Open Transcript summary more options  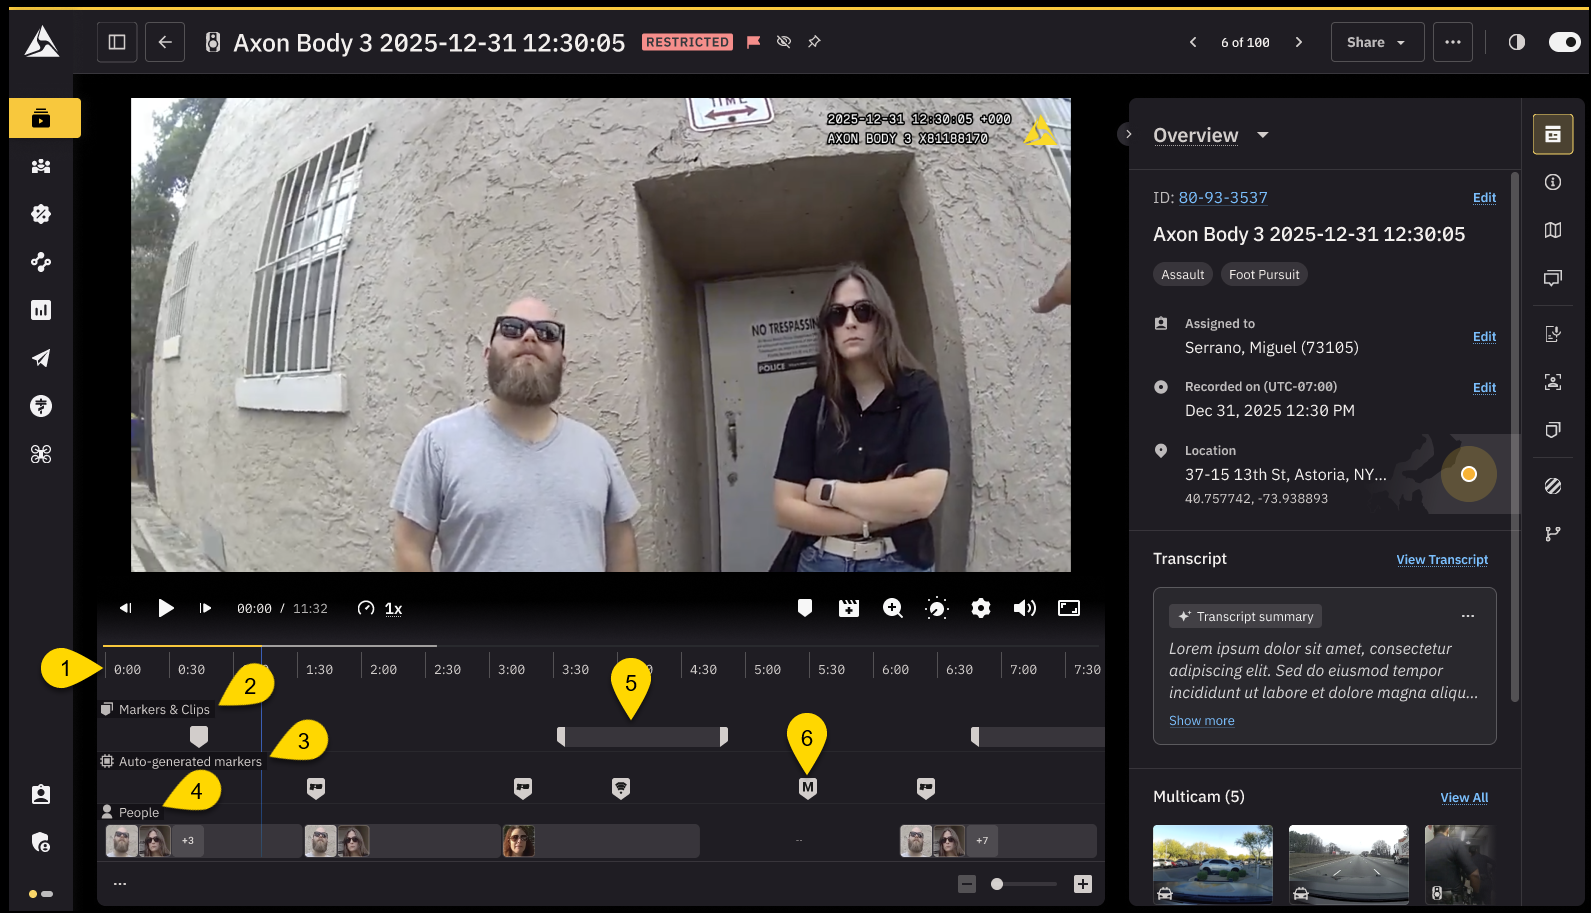tap(1468, 616)
